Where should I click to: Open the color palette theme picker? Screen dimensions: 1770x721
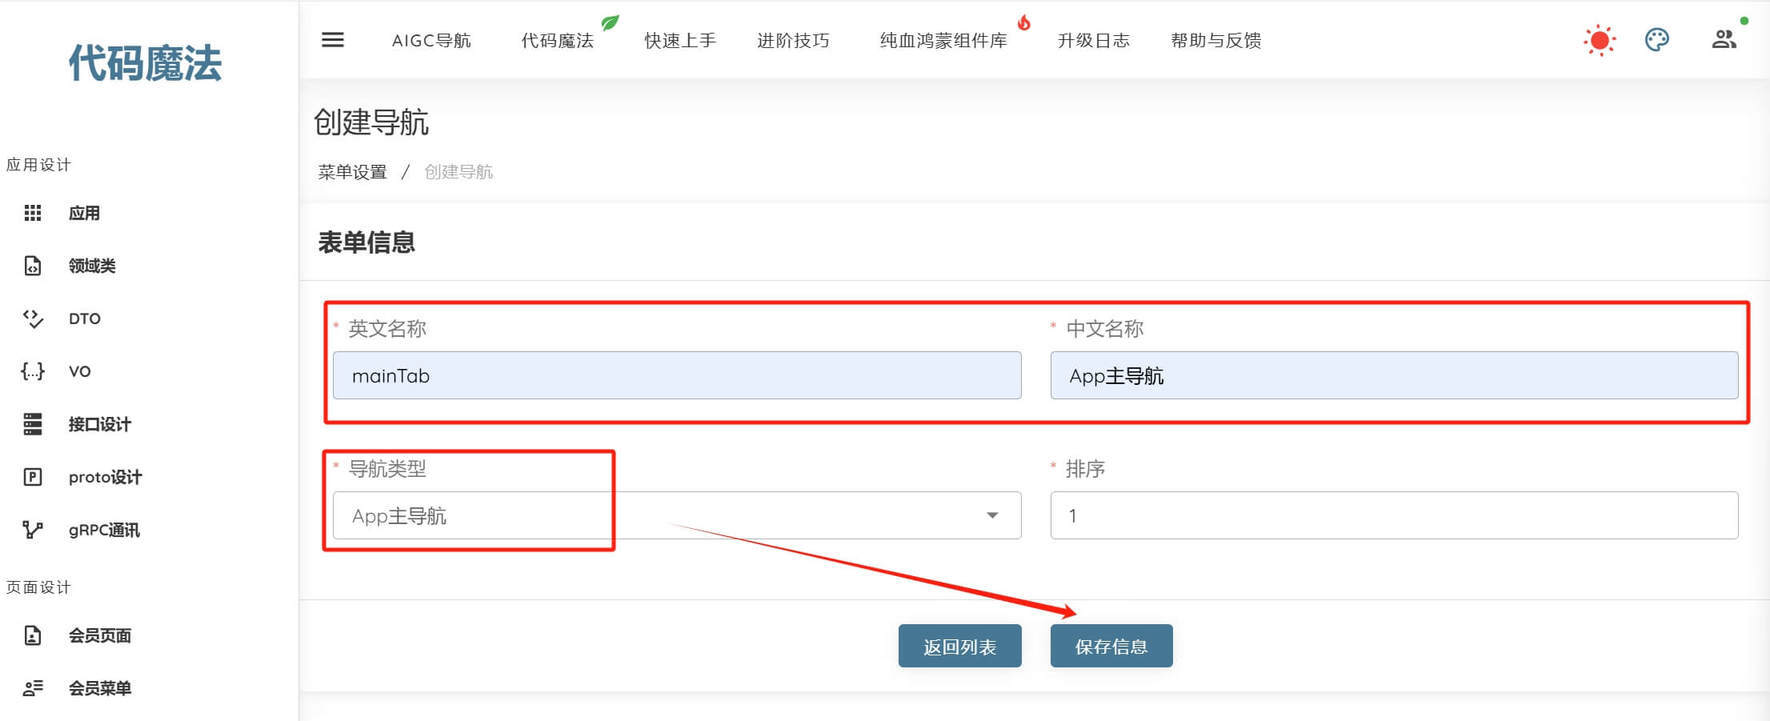click(x=1657, y=40)
